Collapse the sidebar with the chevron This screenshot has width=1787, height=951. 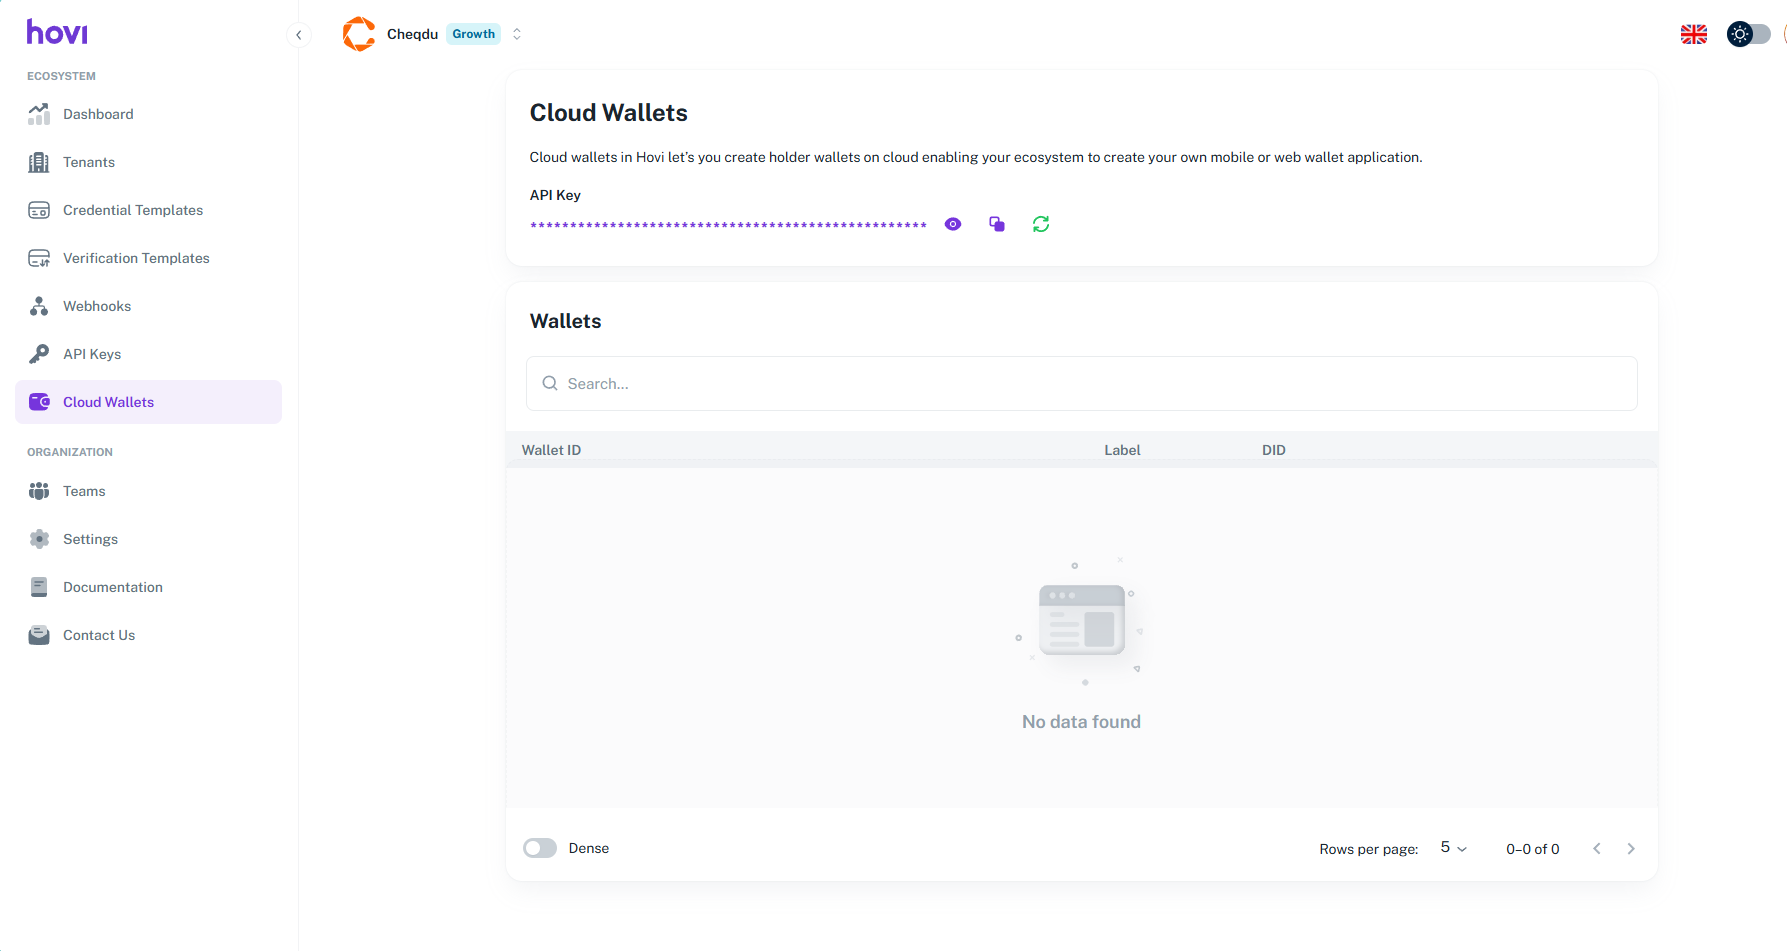click(298, 35)
